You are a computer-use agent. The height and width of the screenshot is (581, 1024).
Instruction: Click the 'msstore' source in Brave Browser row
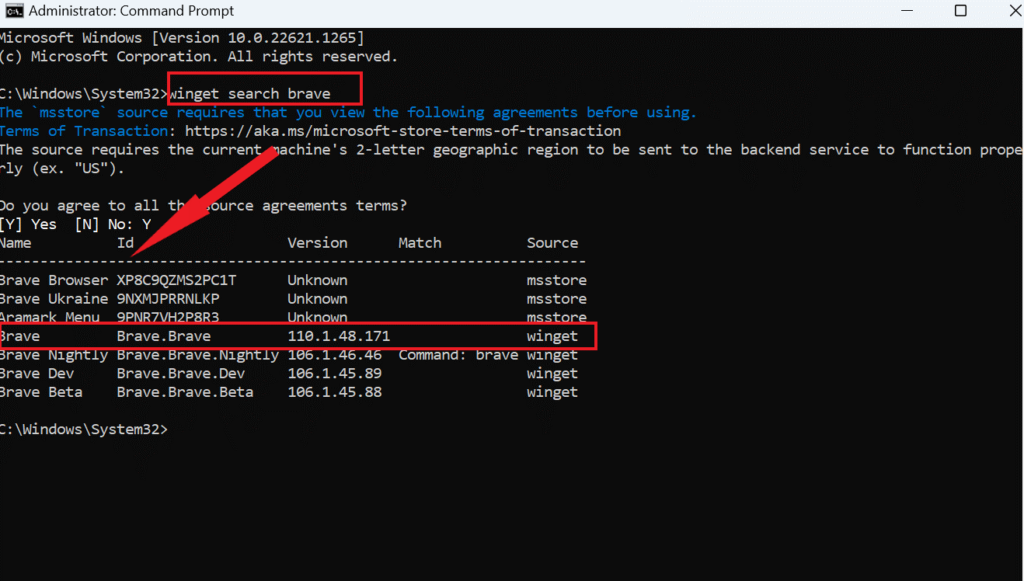click(557, 280)
